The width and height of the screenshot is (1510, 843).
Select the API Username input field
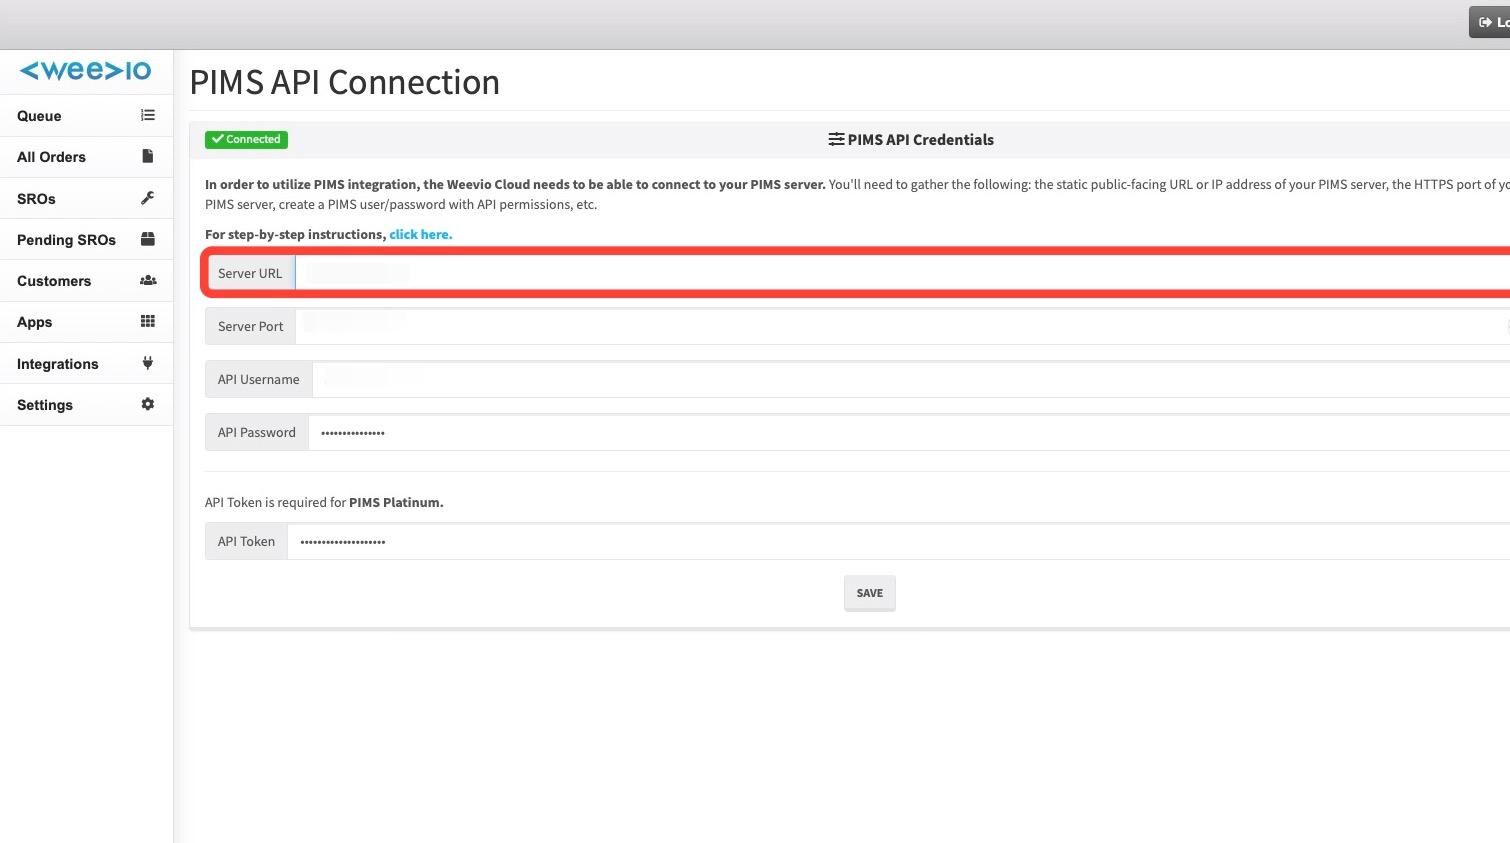[911, 379]
